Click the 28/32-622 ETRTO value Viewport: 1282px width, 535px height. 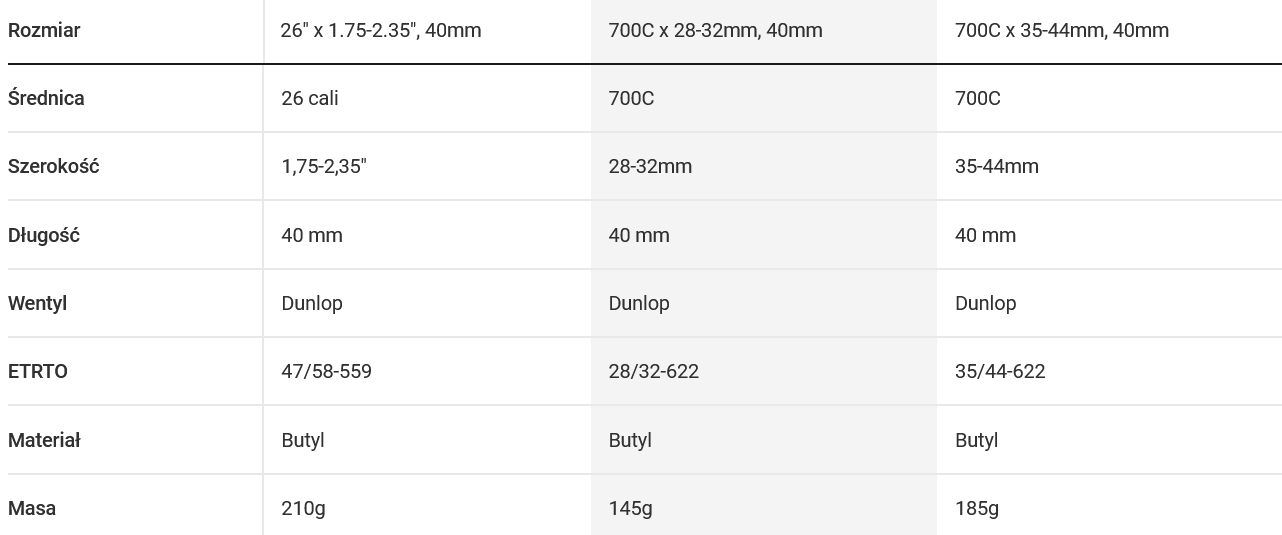654,371
